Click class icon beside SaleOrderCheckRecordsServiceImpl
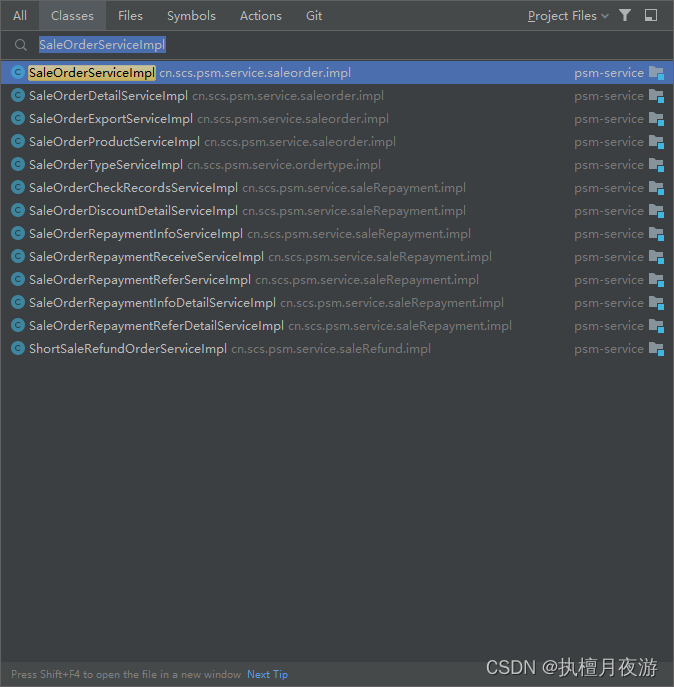674x687 pixels. click(18, 187)
